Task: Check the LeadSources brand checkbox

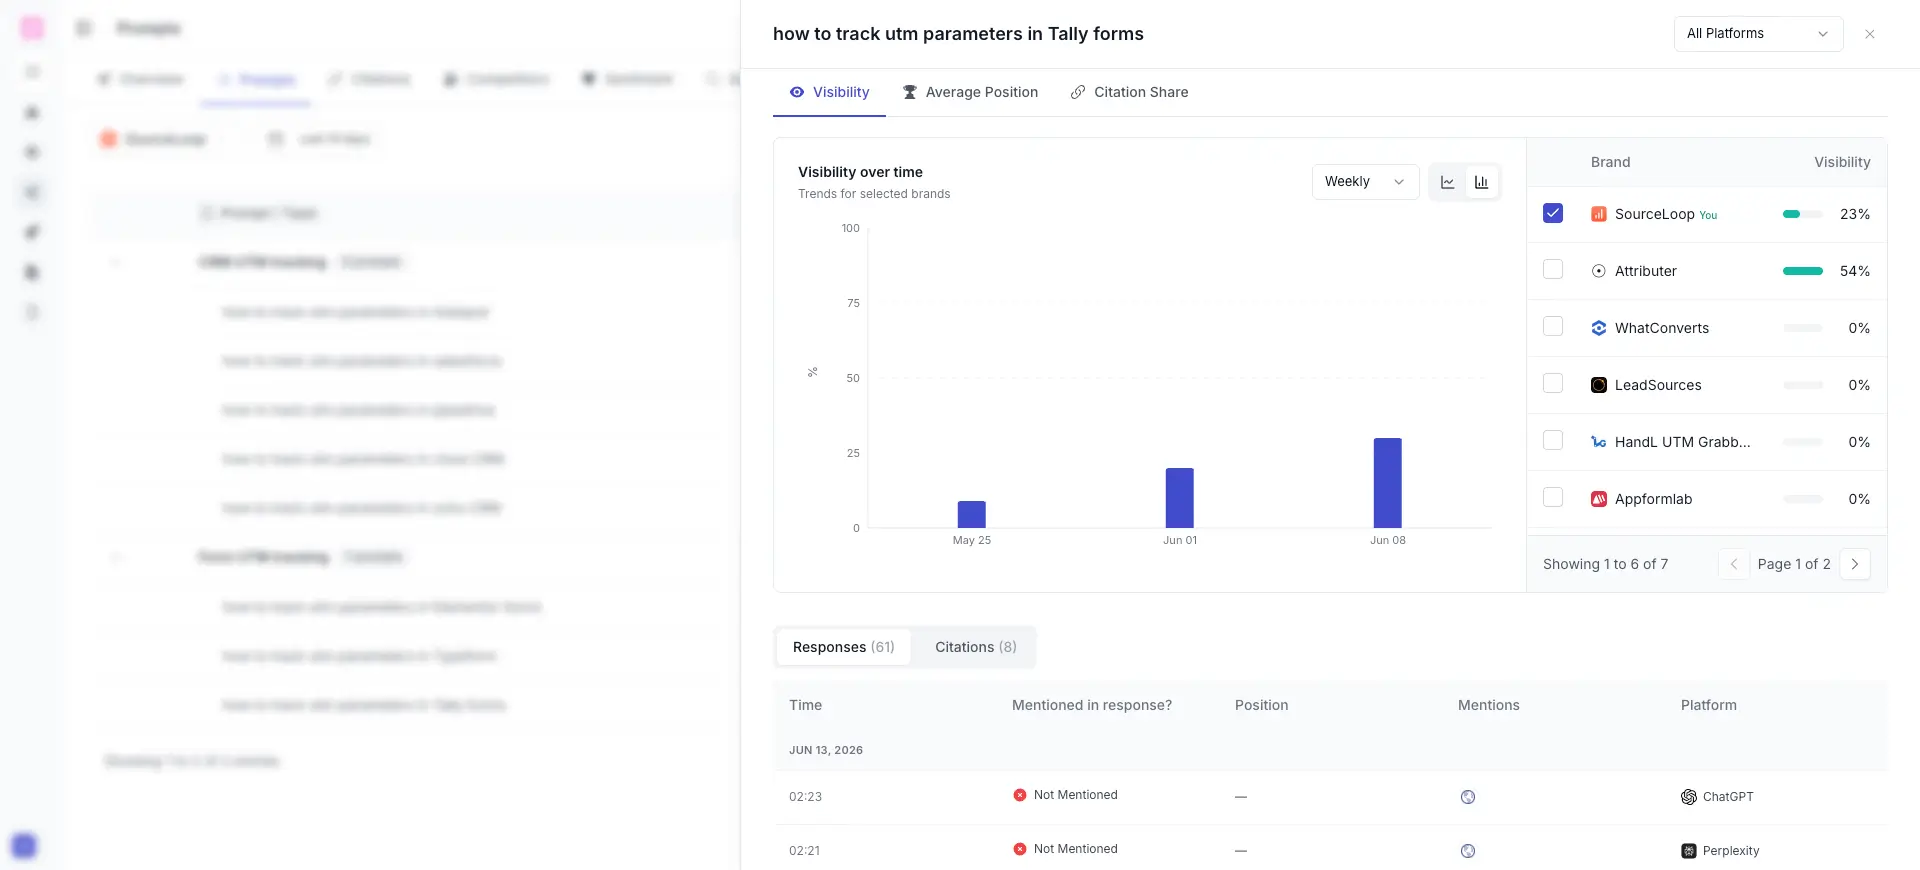Action: coord(1552,384)
